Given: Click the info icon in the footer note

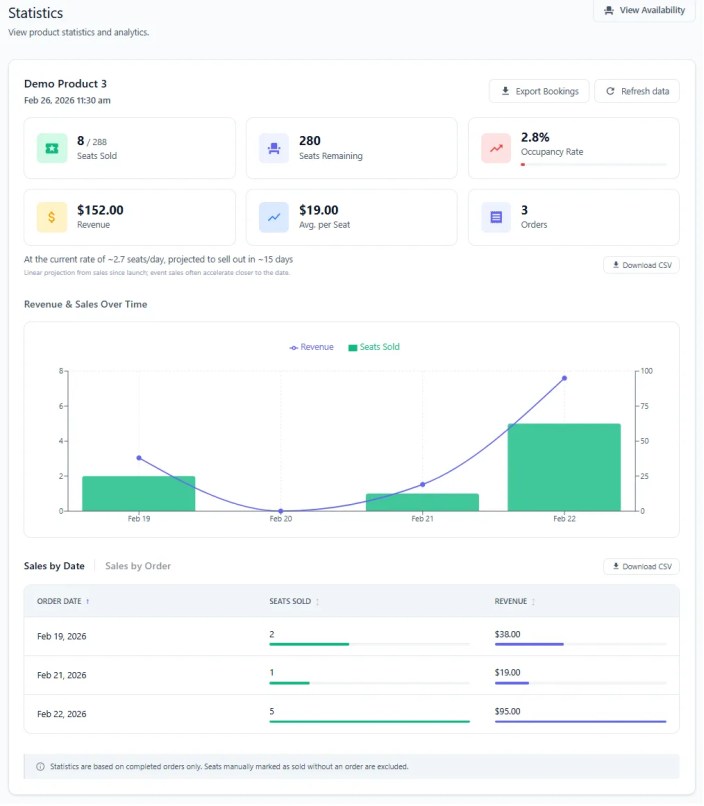Looking at the screenshot, I should pos(40,767).
